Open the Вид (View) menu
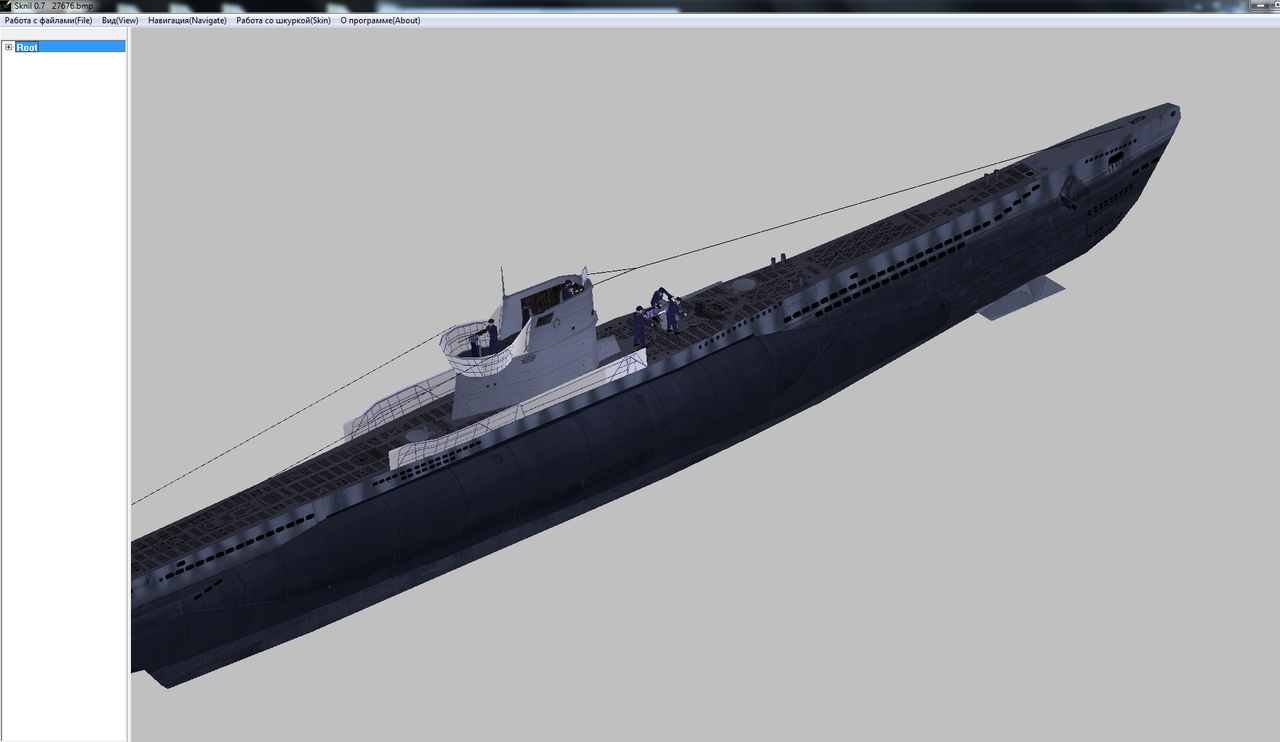 coord(120,20)
